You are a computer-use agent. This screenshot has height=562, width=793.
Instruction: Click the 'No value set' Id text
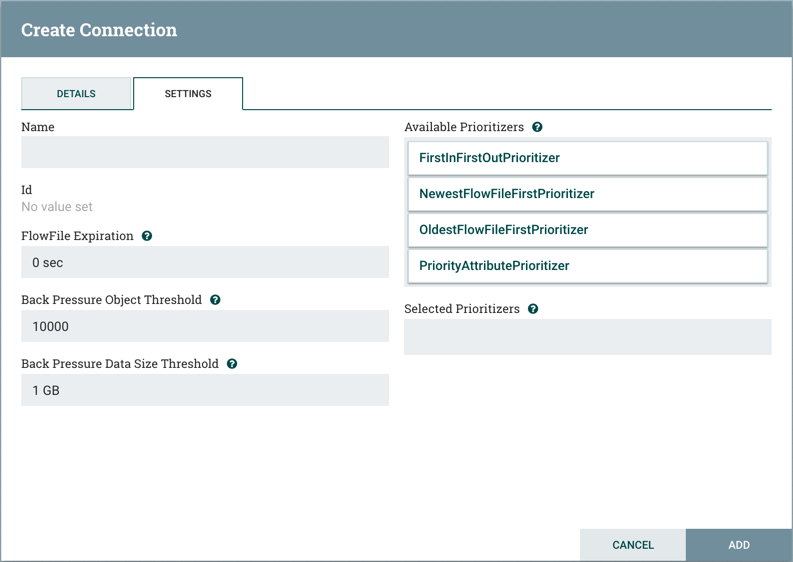[x=57, y=207]
